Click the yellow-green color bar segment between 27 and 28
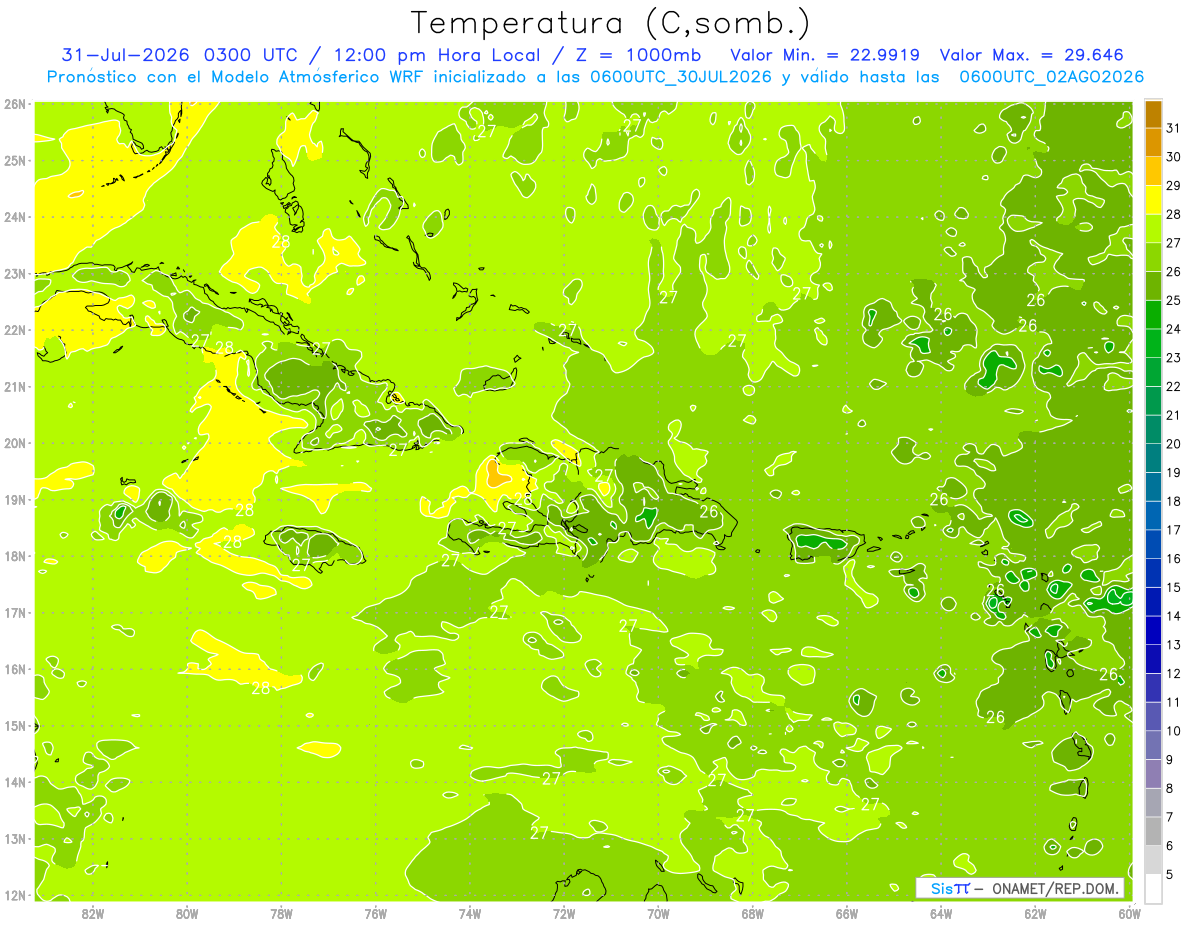This screenshot has width=1200, height=927. [x=1153, y=228]
